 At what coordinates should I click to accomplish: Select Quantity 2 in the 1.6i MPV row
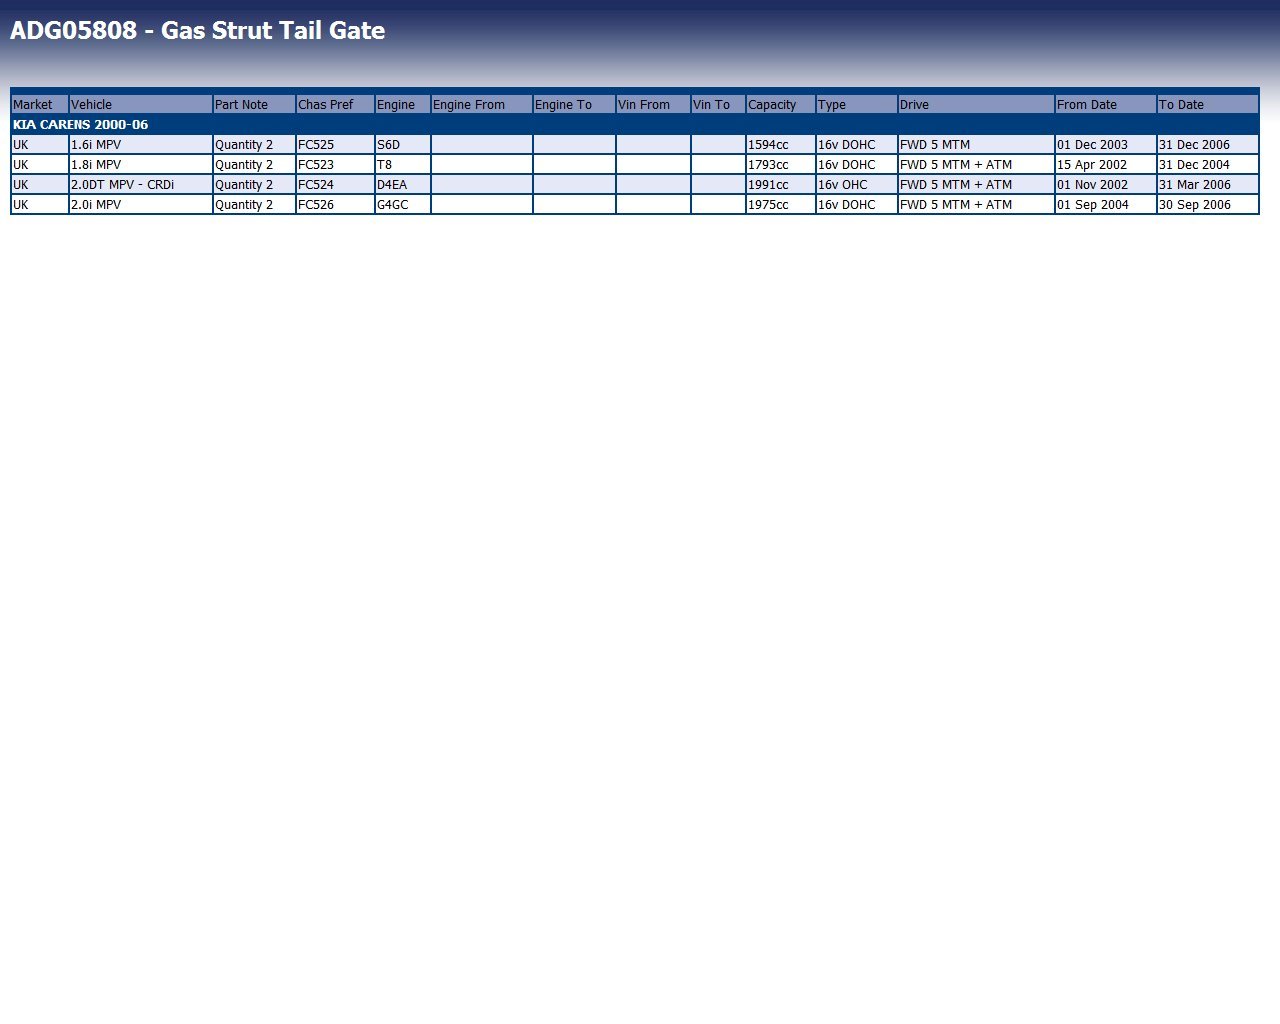(x=254, y=144)
